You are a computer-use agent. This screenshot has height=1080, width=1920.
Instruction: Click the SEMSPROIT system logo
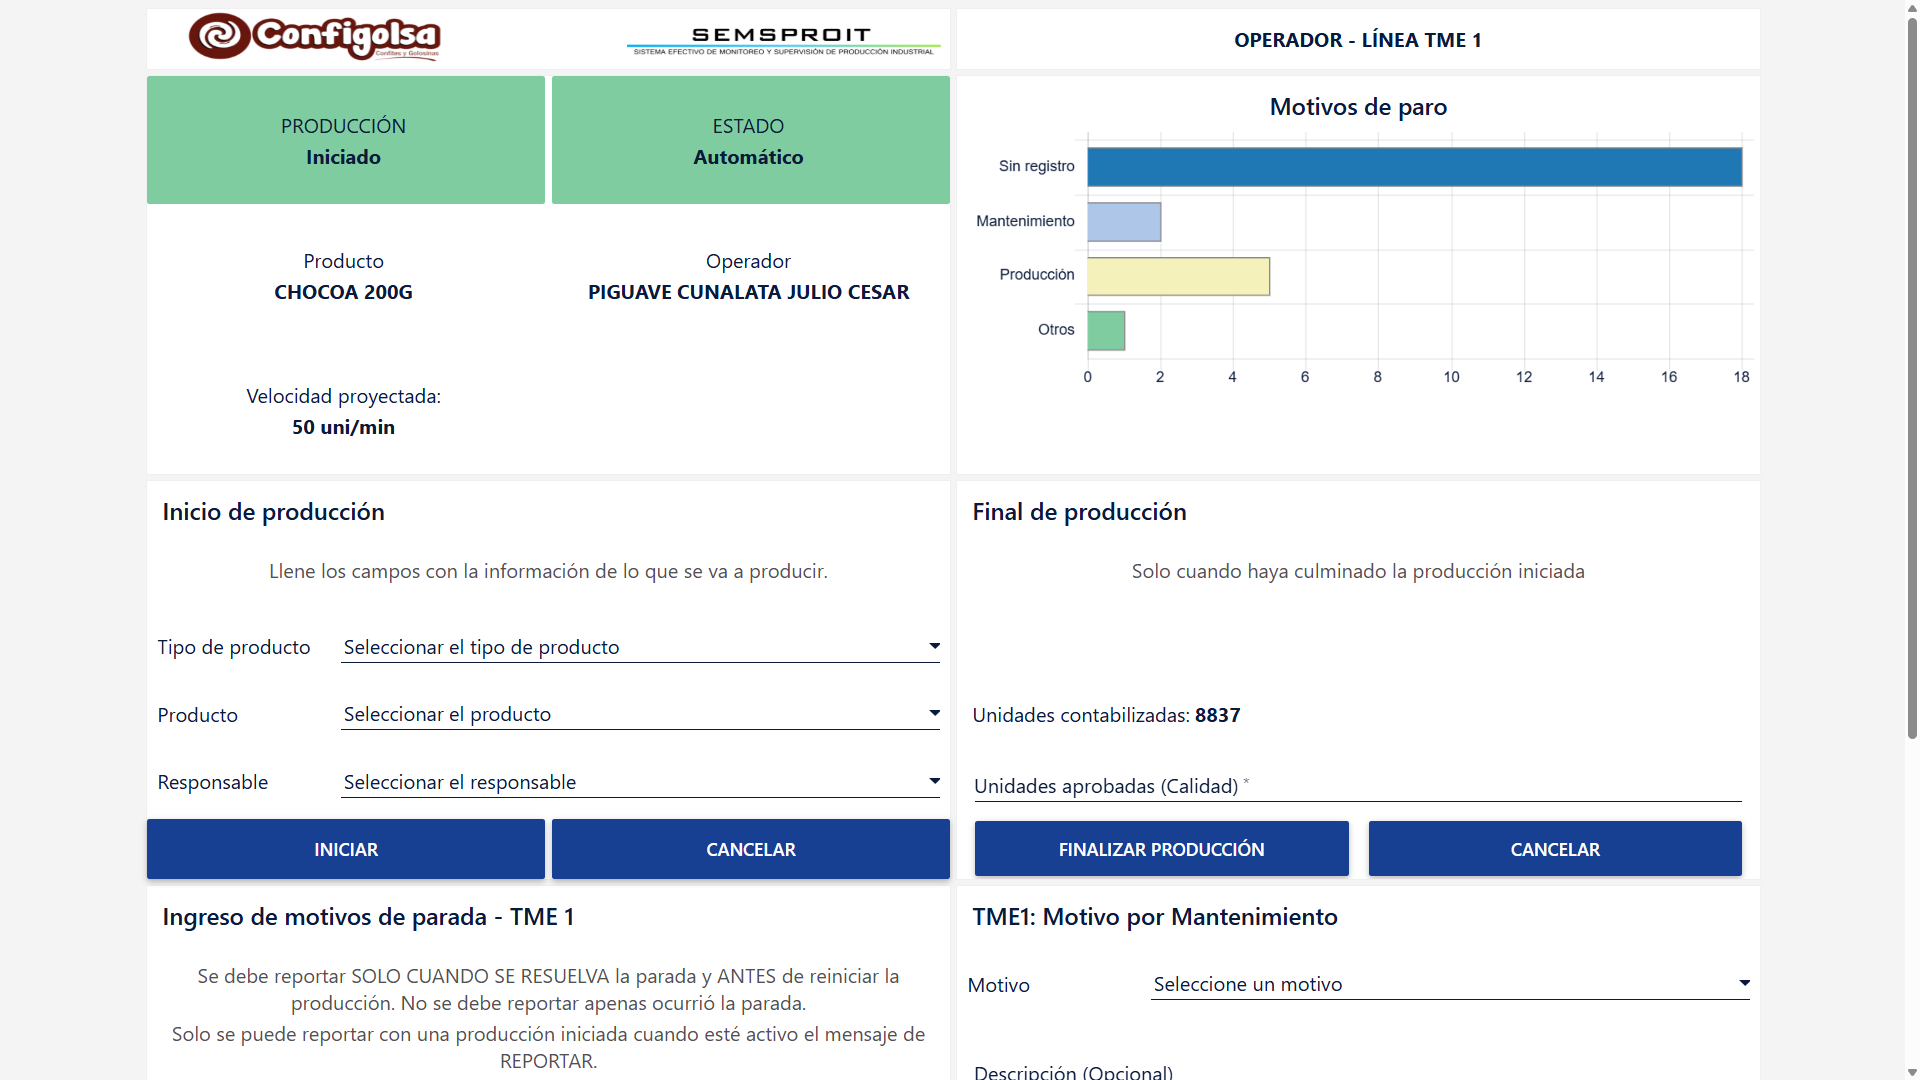pos(782,40)
